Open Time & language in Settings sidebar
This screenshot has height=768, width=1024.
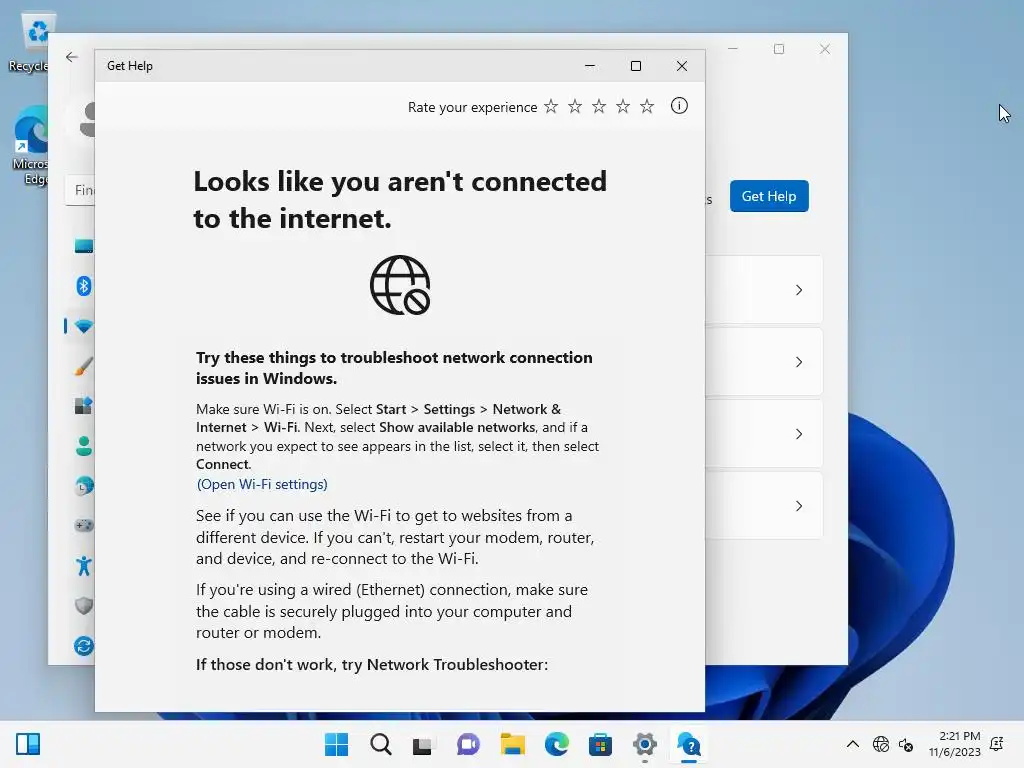84,486
